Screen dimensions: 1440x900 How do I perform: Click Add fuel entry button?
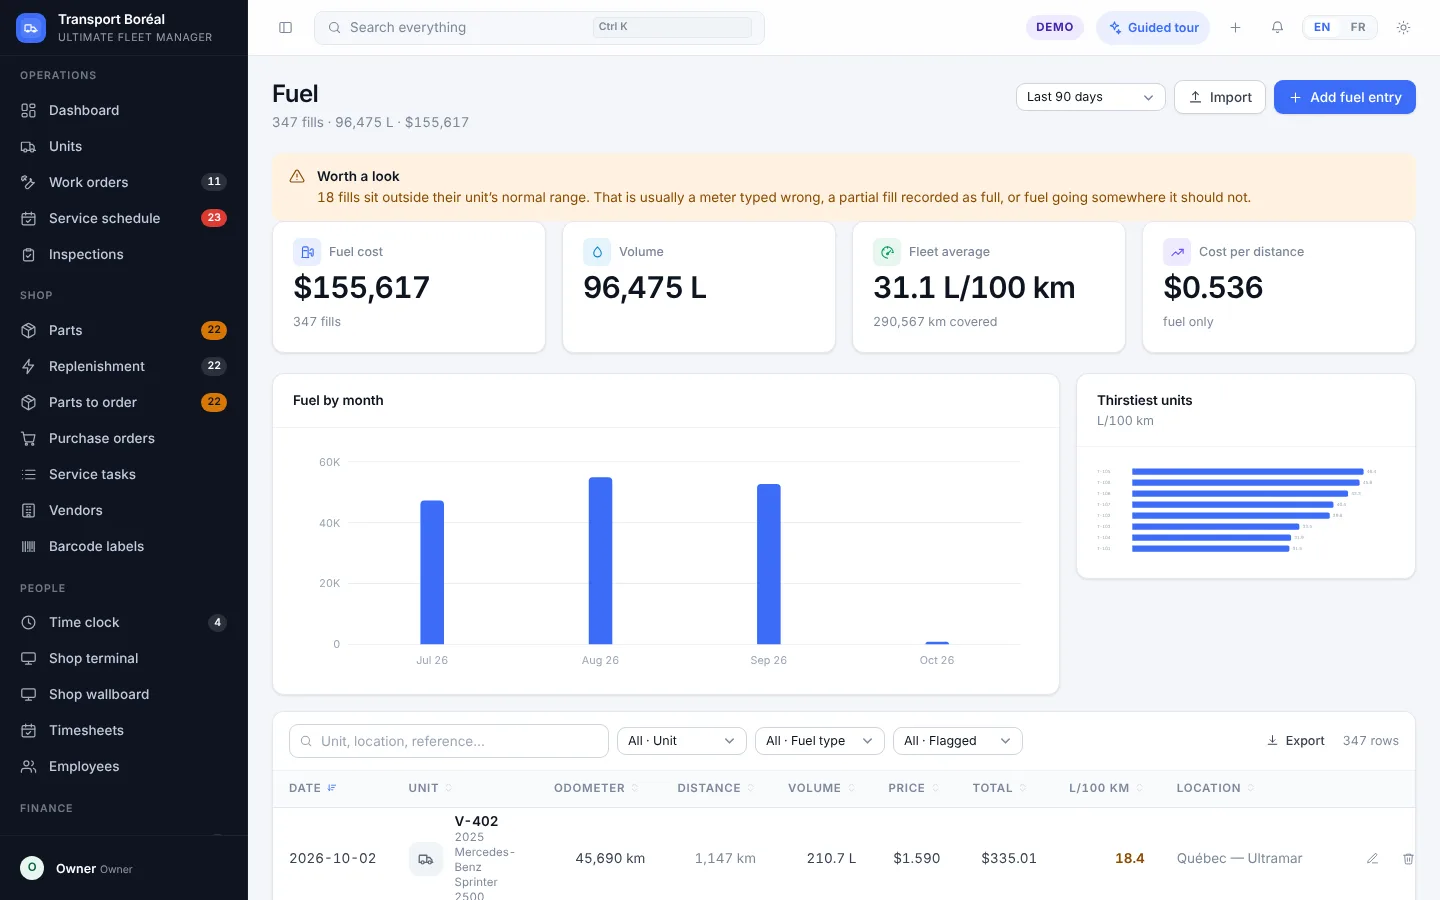click(x=1344, y=97)
